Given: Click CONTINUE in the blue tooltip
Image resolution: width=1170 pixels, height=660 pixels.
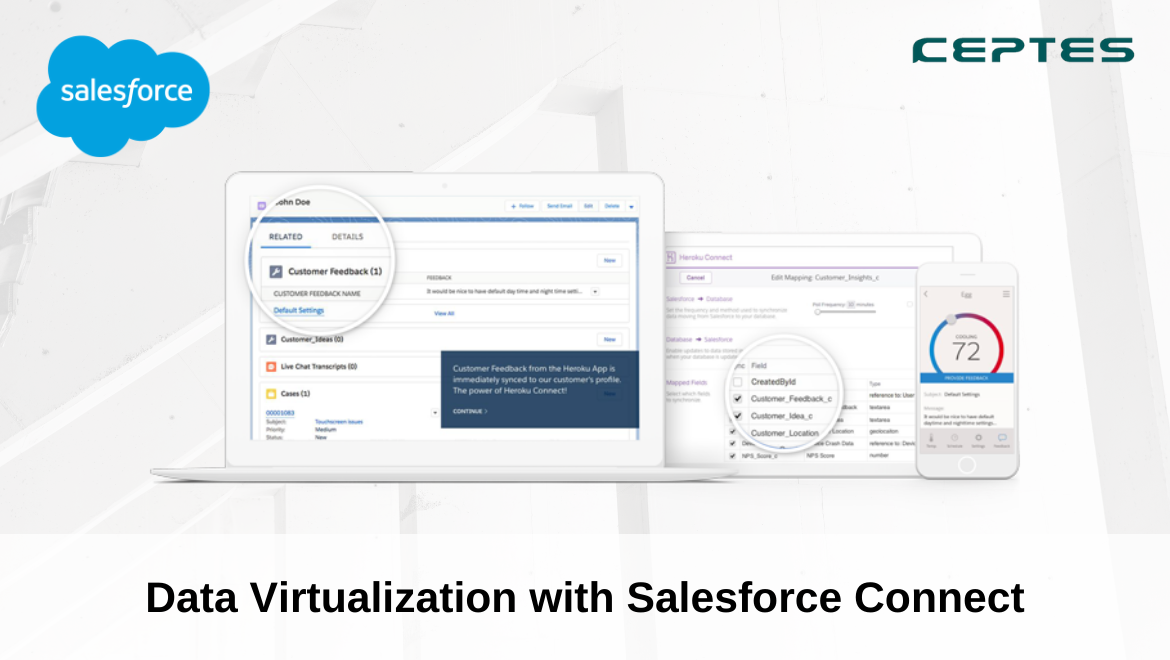Looking at the screenshot, I should (470, 412).
